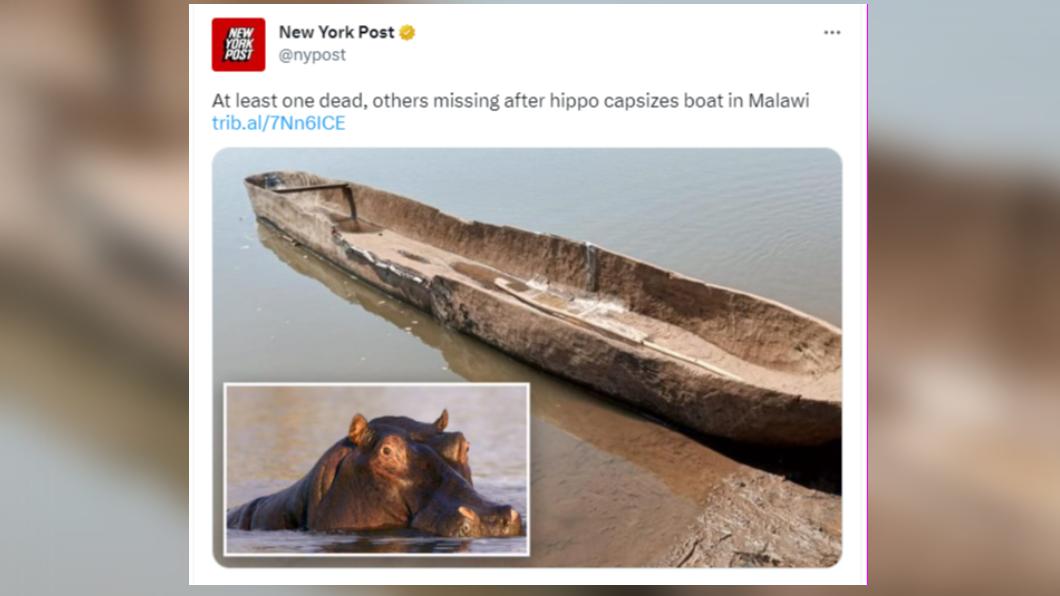
Task: Click the canoe's shadow reflection on the water
Action: point(406,324)
